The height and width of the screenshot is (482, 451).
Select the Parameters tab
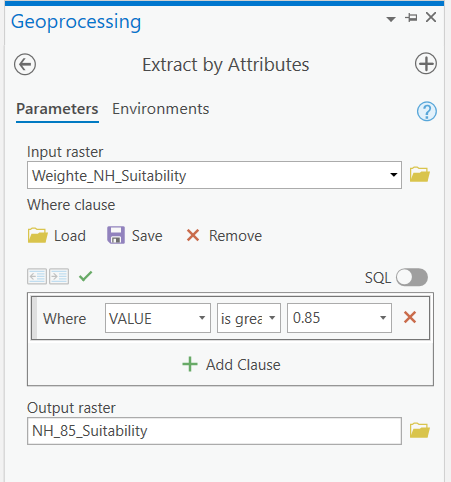tap(57, 109)
